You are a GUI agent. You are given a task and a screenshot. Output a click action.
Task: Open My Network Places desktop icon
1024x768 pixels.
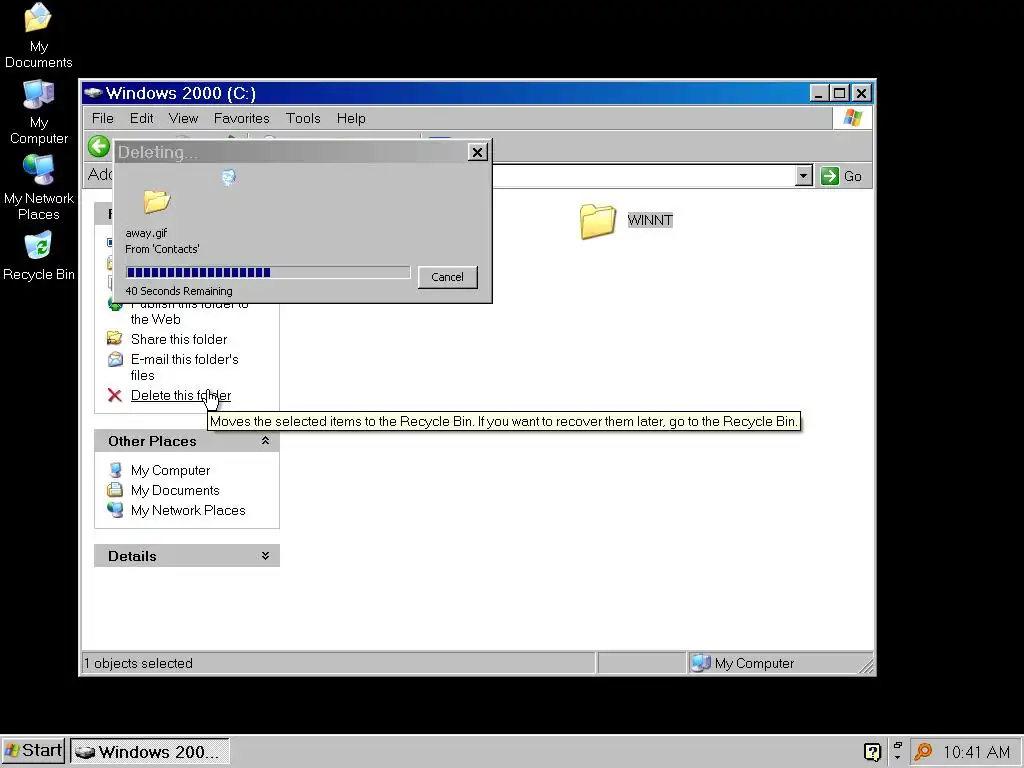coord(39,187)
